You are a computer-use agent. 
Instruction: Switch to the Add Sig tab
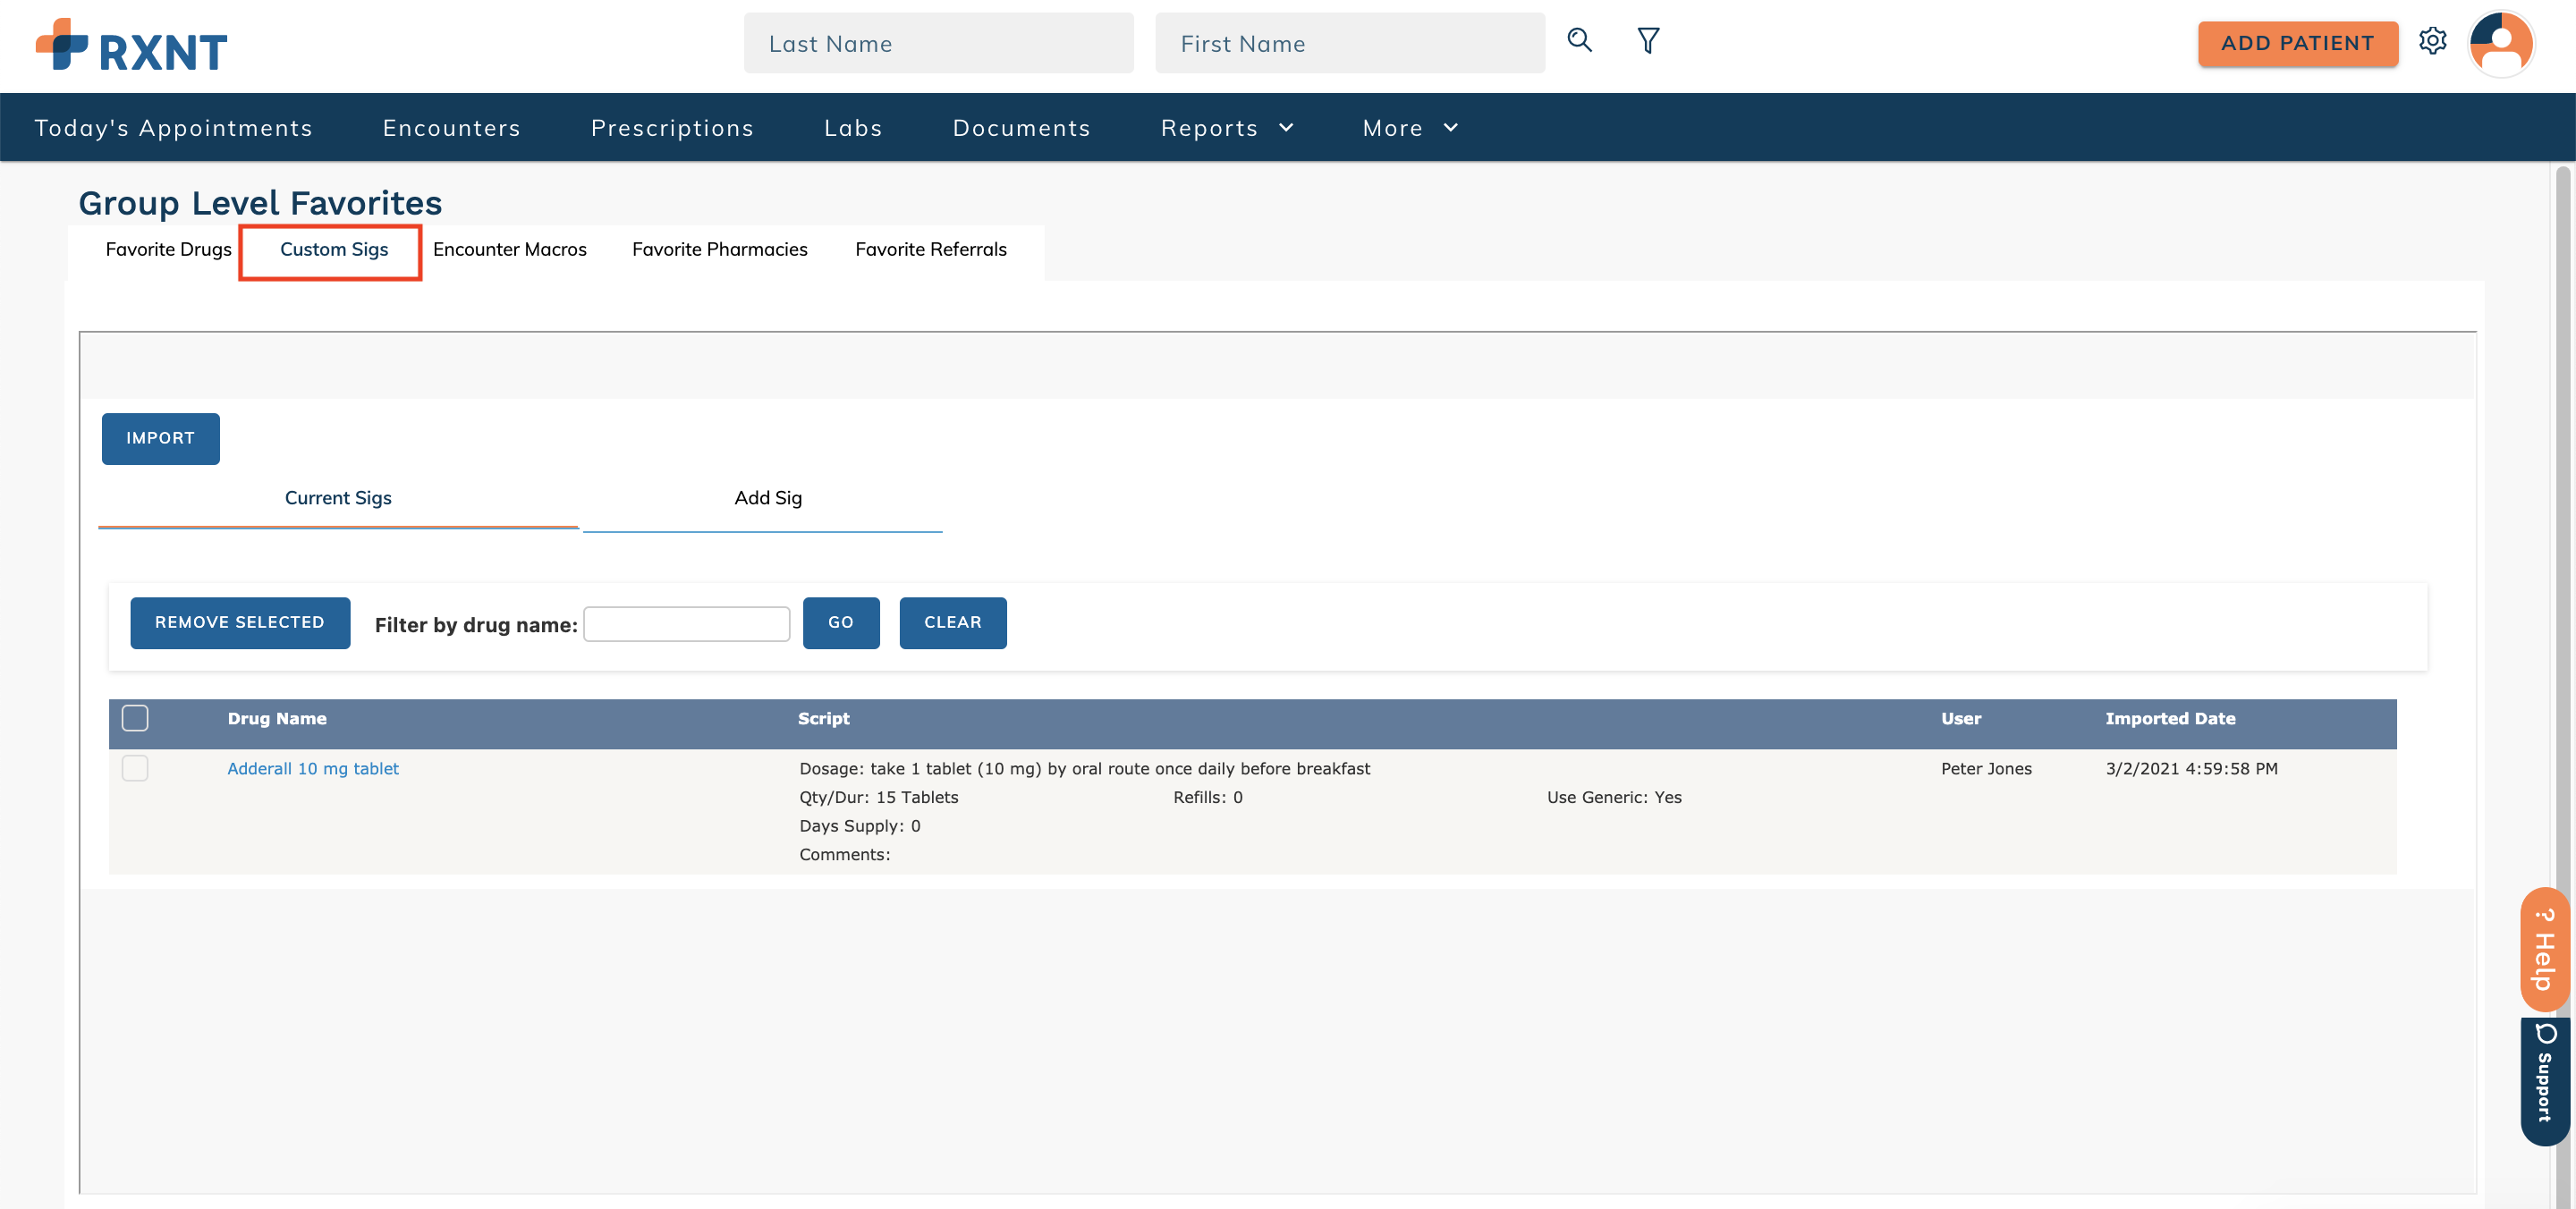(767, 498)
